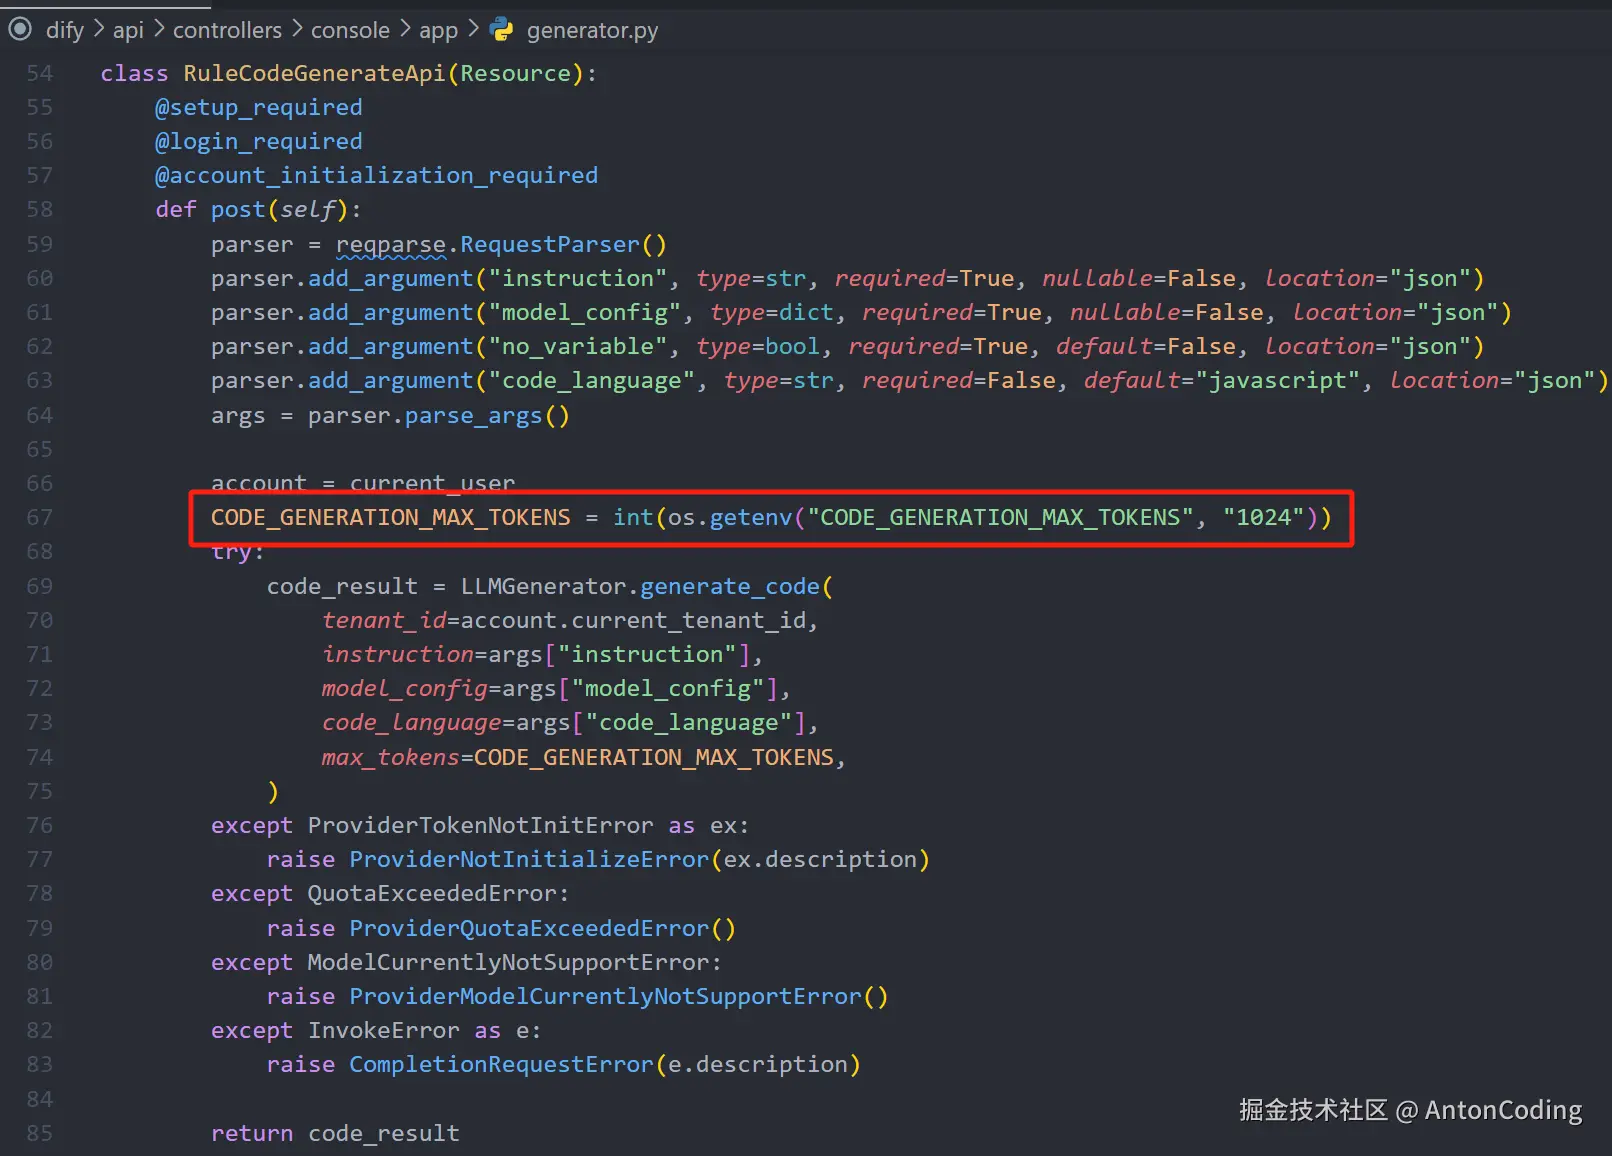Click the ProviderQuotaExceededError raise call
This screenshot has width=1612, height=1156.
(529, 928)
